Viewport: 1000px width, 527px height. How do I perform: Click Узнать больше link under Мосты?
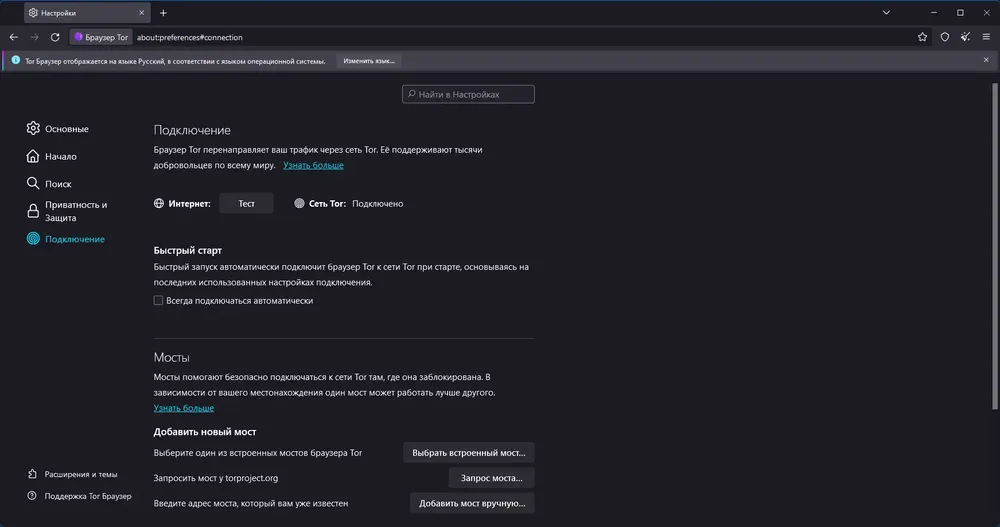click(x=184, y=408)
